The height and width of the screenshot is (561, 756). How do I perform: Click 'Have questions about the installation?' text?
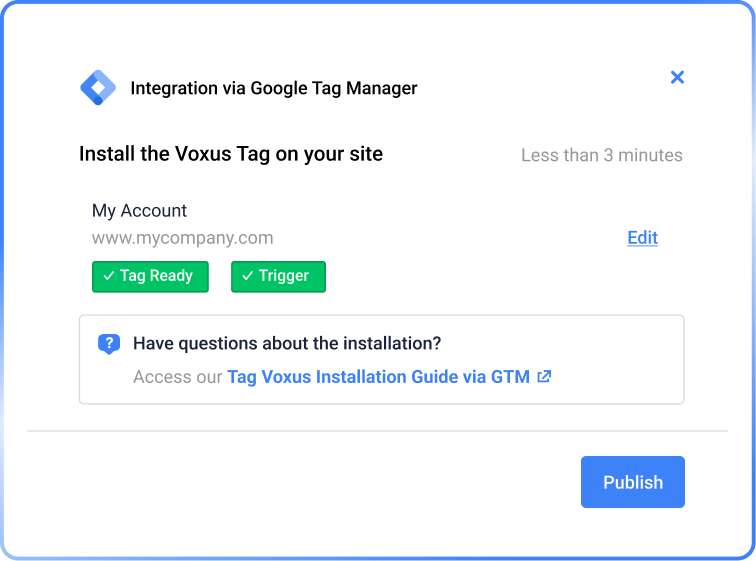(x=287, y=344)
